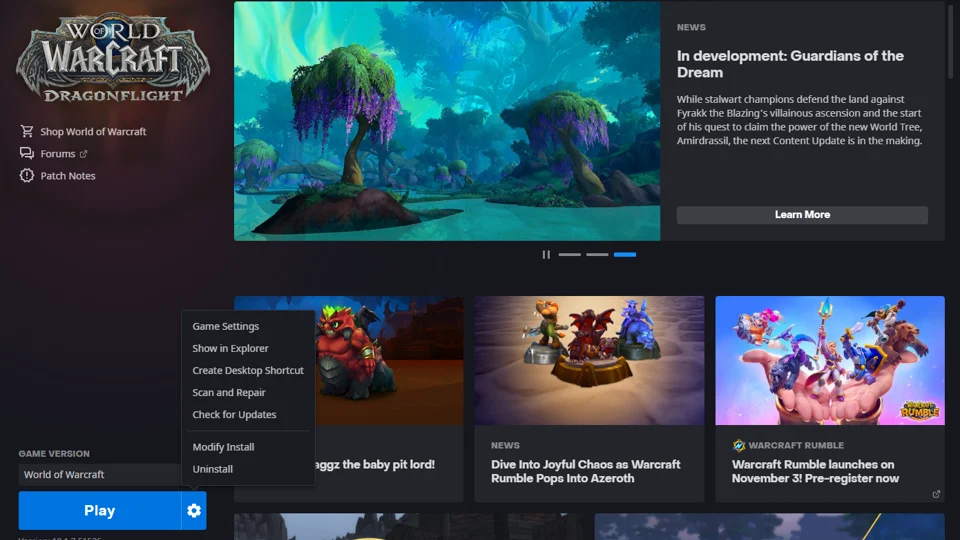Click the WARCRAFT RUMBLE category label
The height and width of the screenshot is (540, 960).
tap(796, 445)
